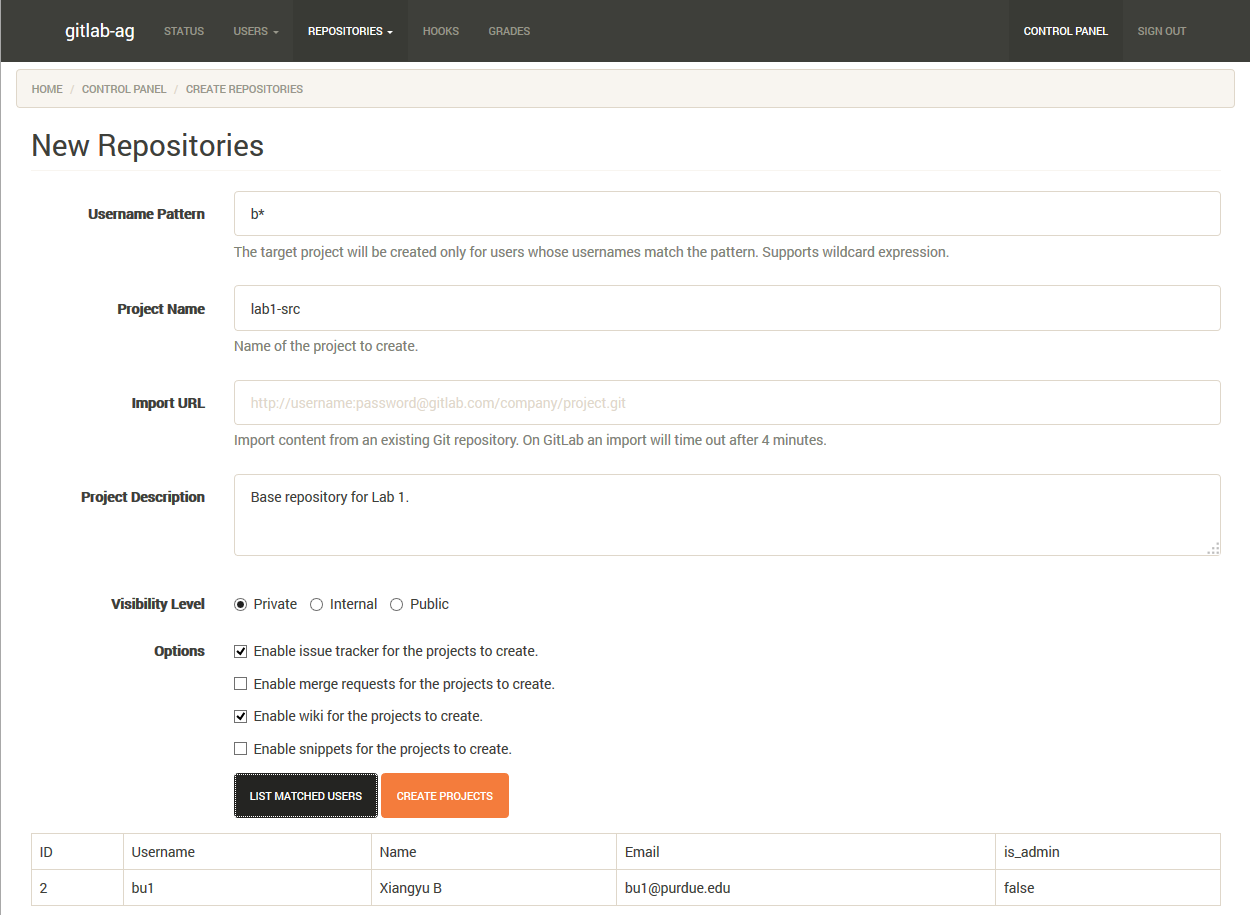This screenshot has height=915, width=1250.
Task: Click the Import URL input field
Action: click(x=727, y=402)
